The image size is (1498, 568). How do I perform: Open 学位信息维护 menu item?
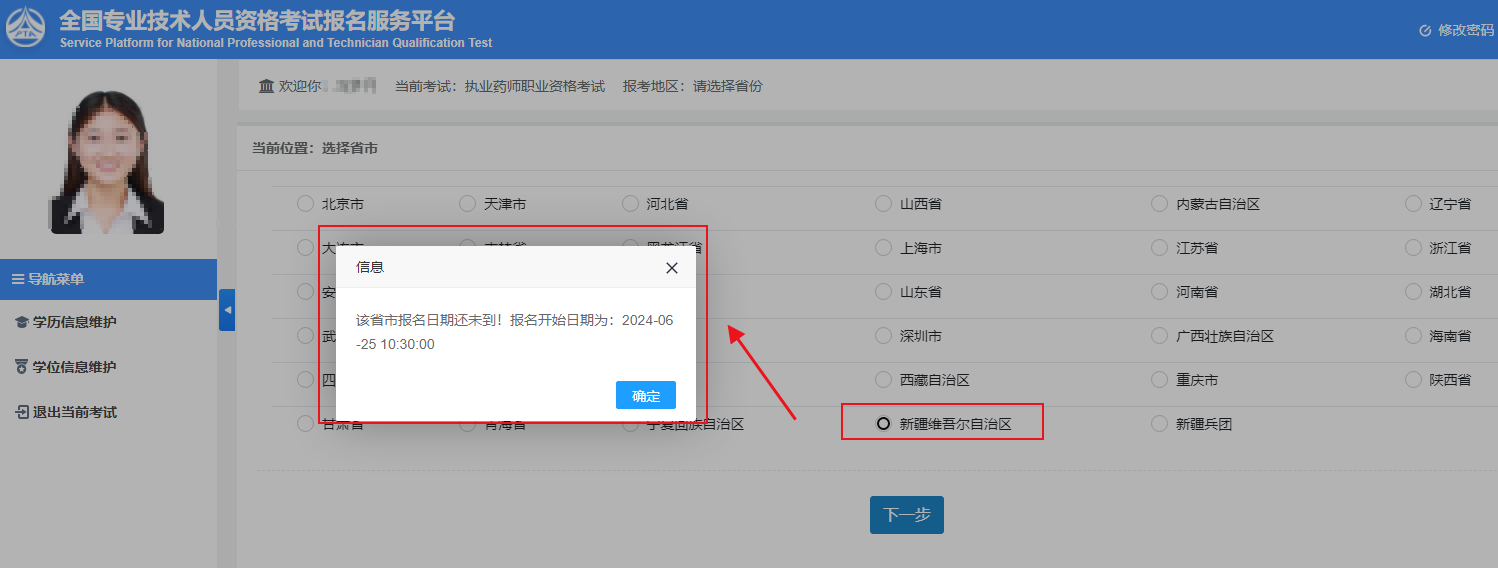point(74,367)
